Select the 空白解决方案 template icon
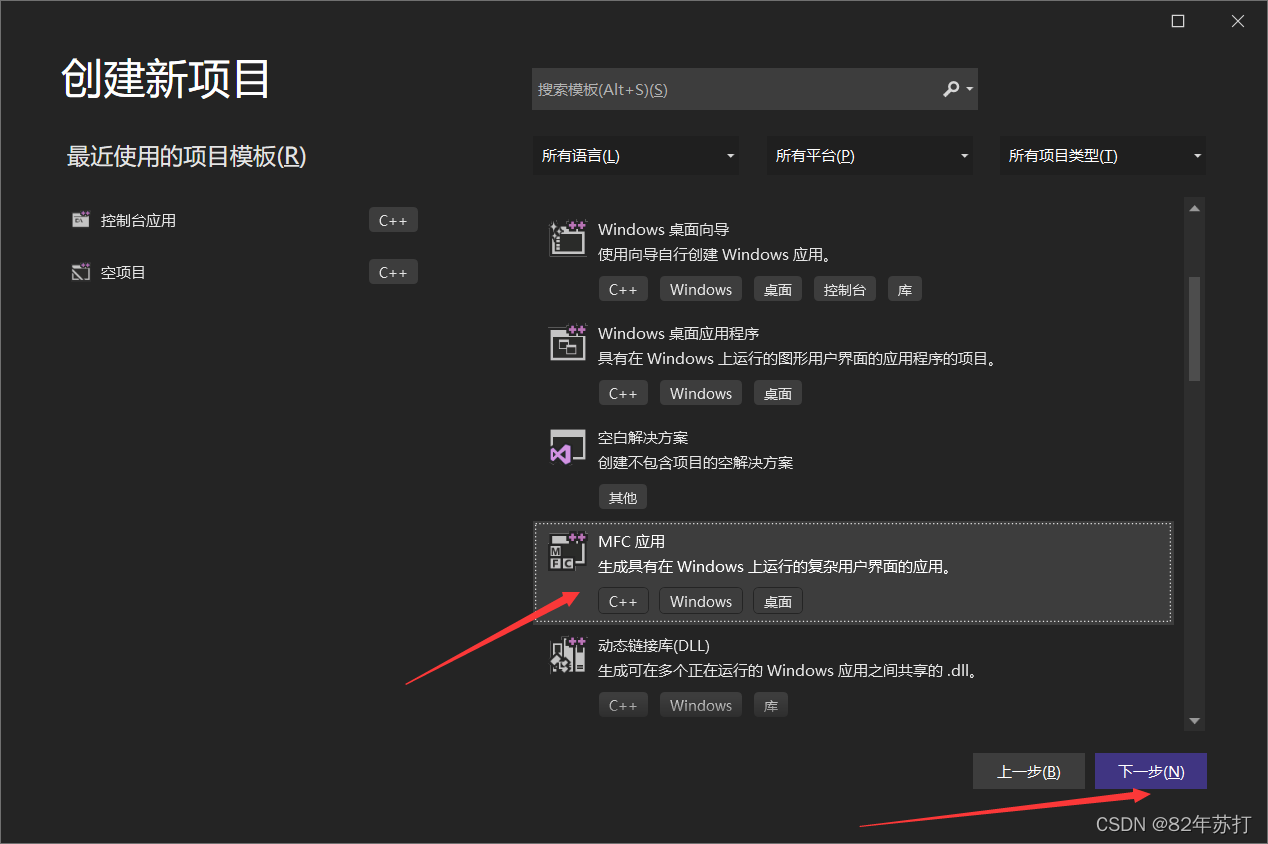 click(x=567, y=447)
